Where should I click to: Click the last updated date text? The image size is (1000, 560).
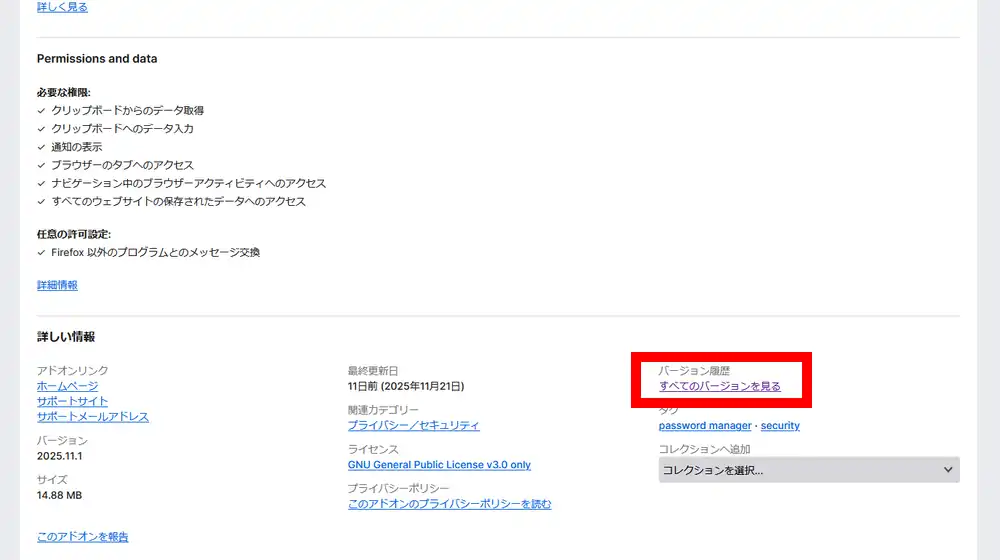click(x=405, y=386)
